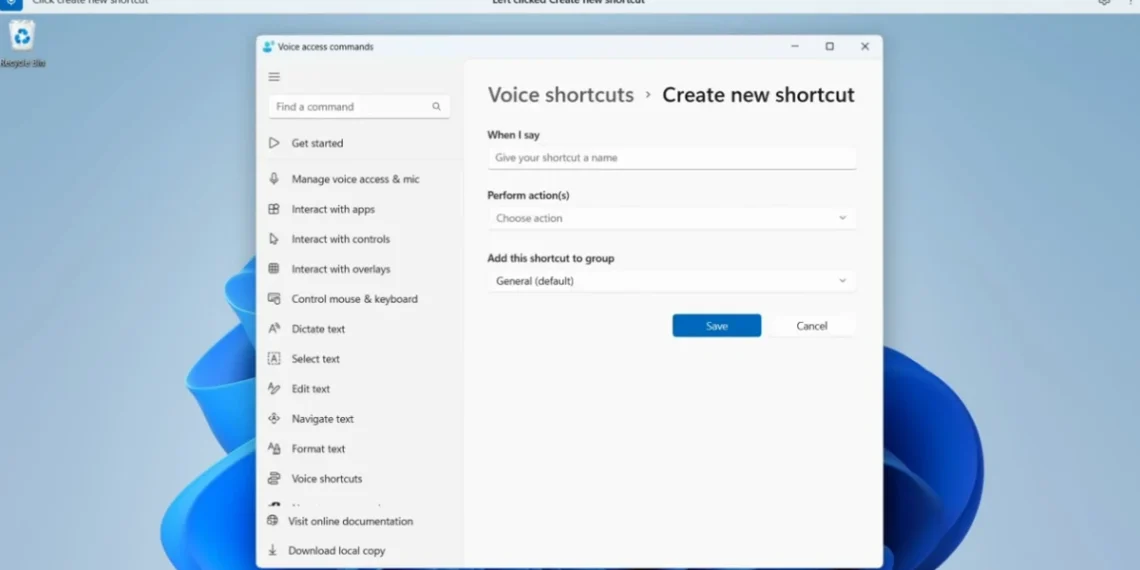Click the Interact with apps grid icon
The width and height of the screenshot is (1140, 570).
274,209
